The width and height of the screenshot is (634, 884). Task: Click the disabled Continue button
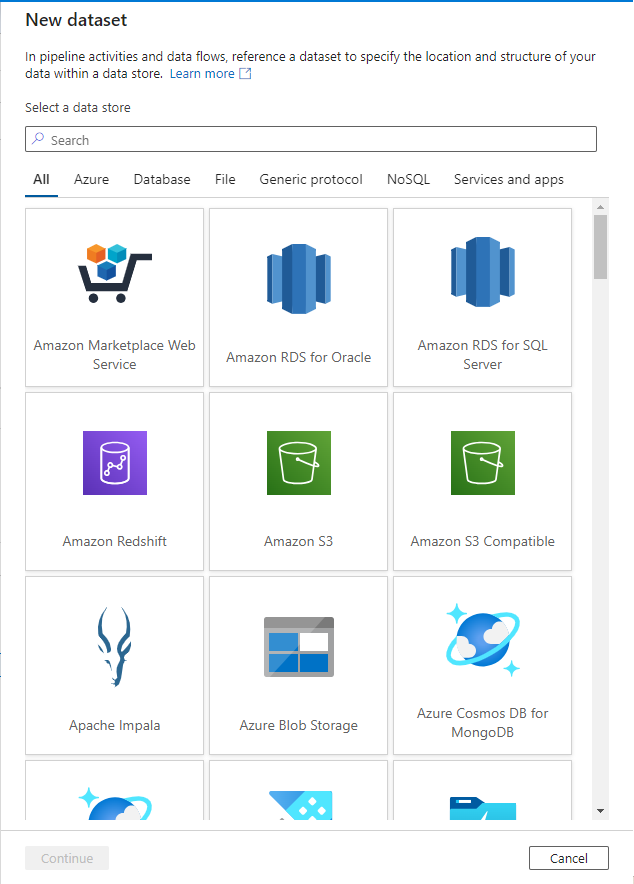click(67, 858)
